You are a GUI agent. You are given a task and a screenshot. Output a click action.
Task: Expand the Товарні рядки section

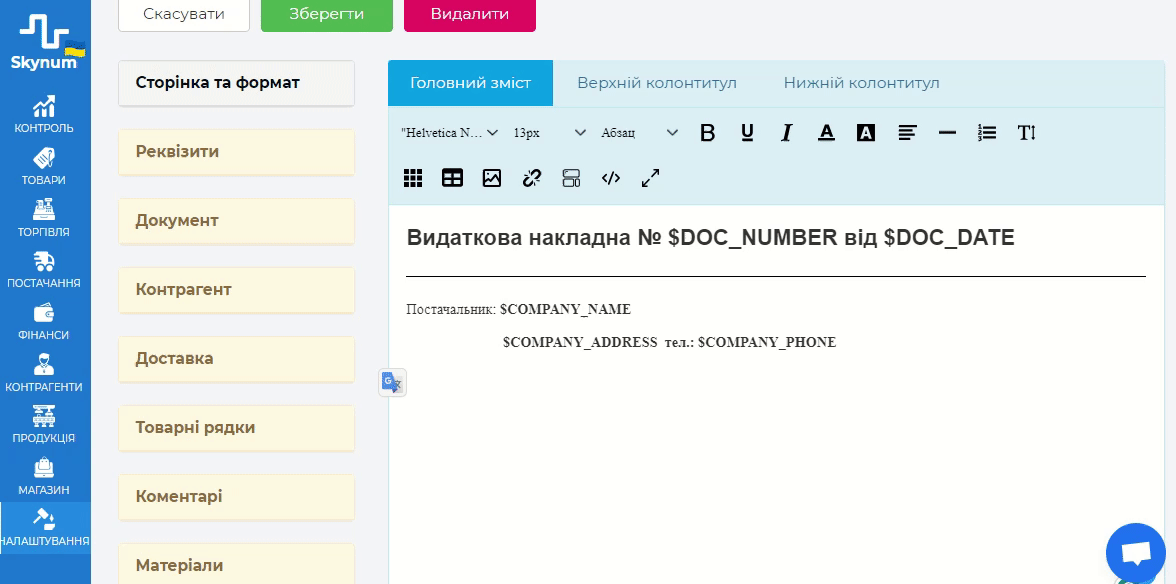(x=236, y=428)
